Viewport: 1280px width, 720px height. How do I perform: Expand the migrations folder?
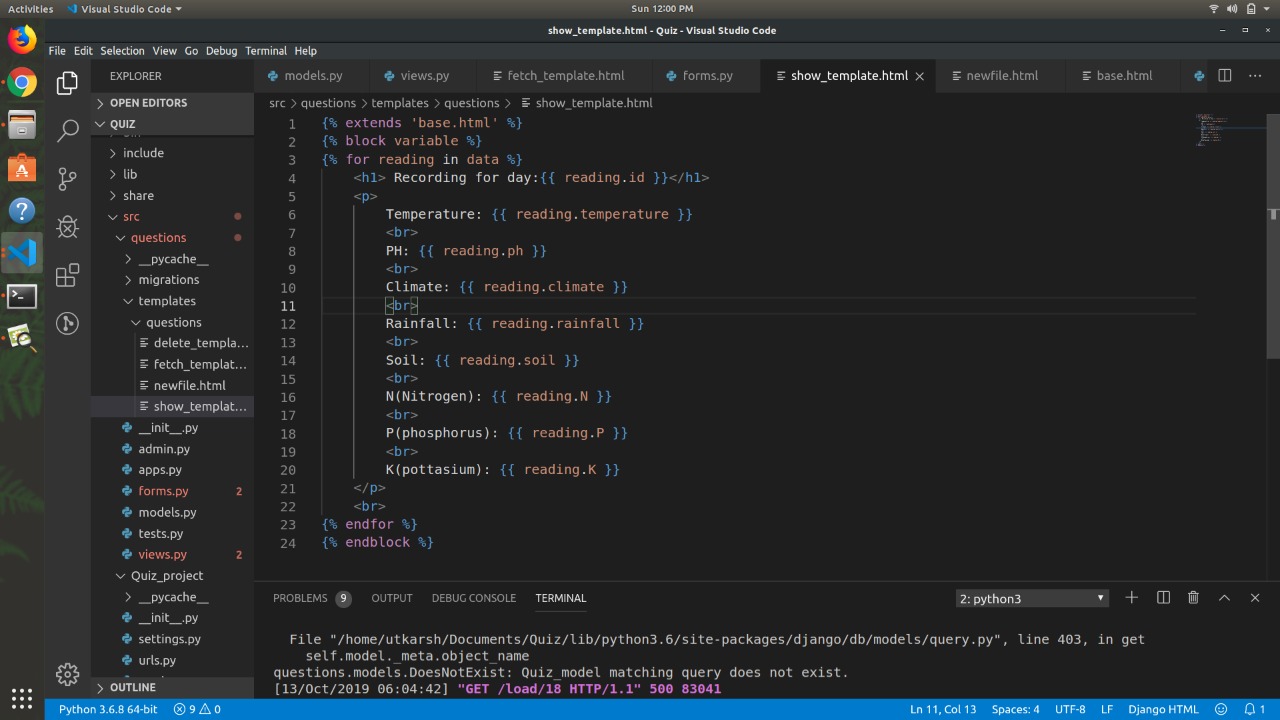click(x=168, y=280)
